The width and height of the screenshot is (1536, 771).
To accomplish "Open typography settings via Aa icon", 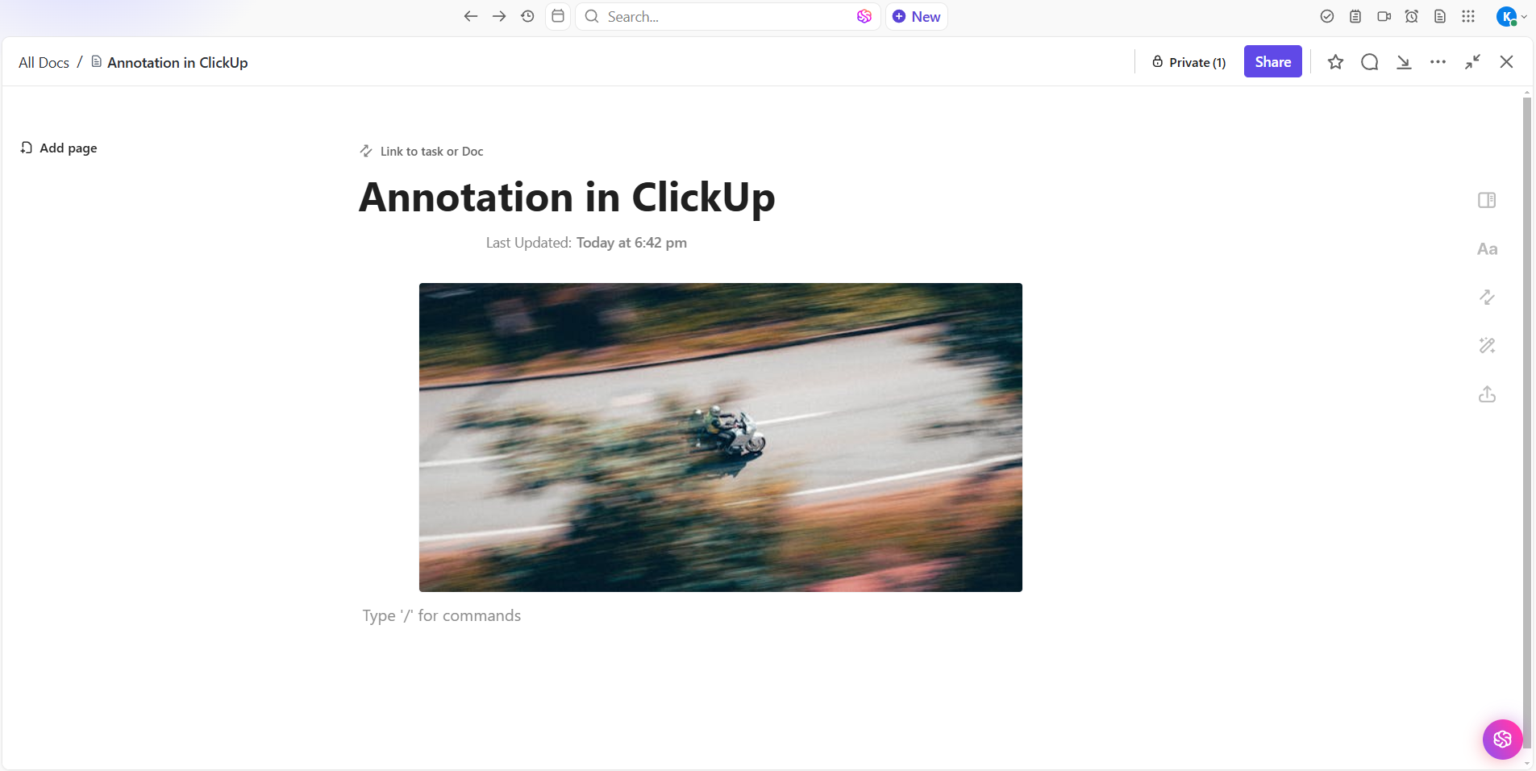I will coord(1487,248).
